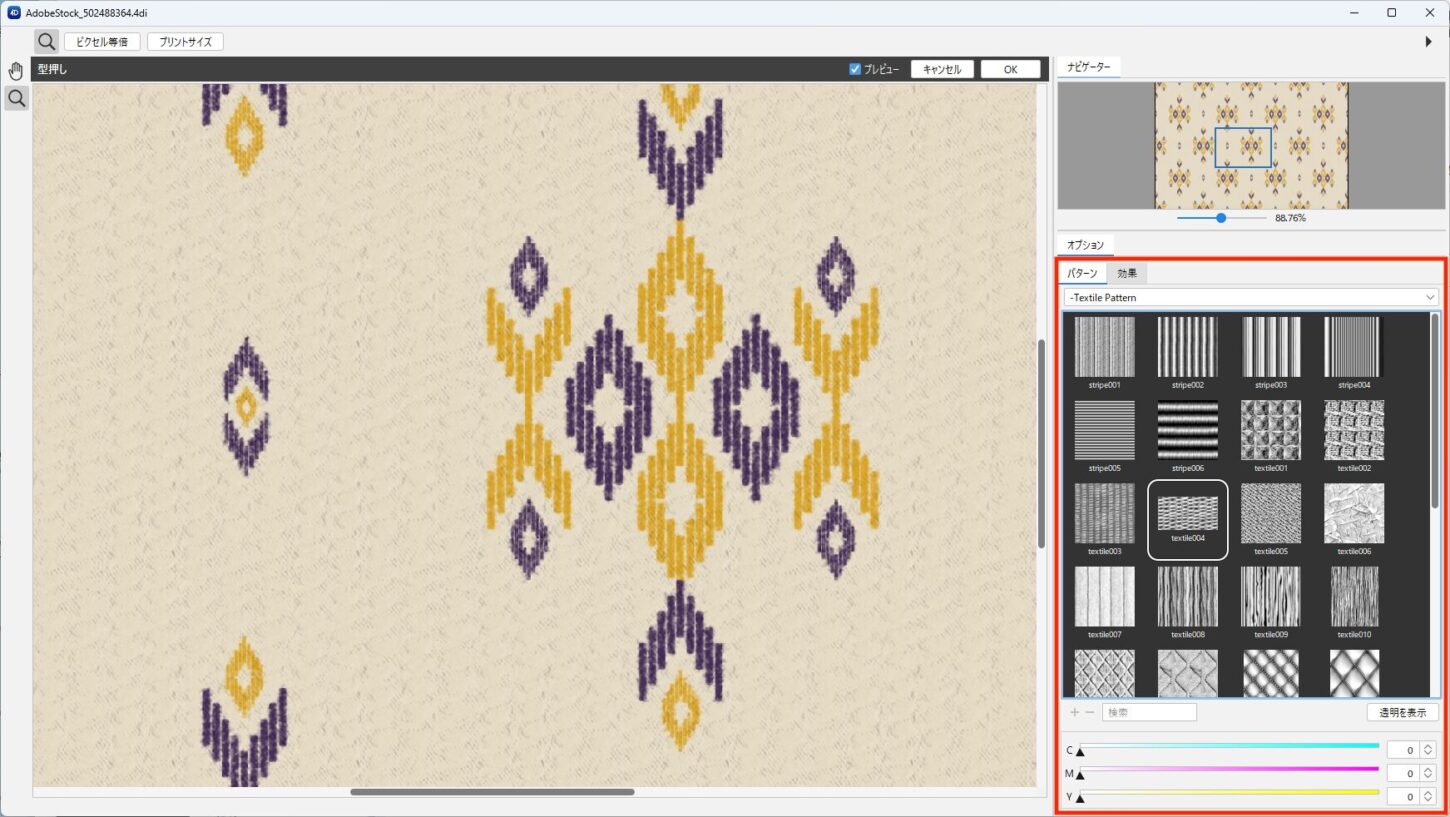
Task: Click the minus icon beside search field
Action: click(x=1089, y=713)
